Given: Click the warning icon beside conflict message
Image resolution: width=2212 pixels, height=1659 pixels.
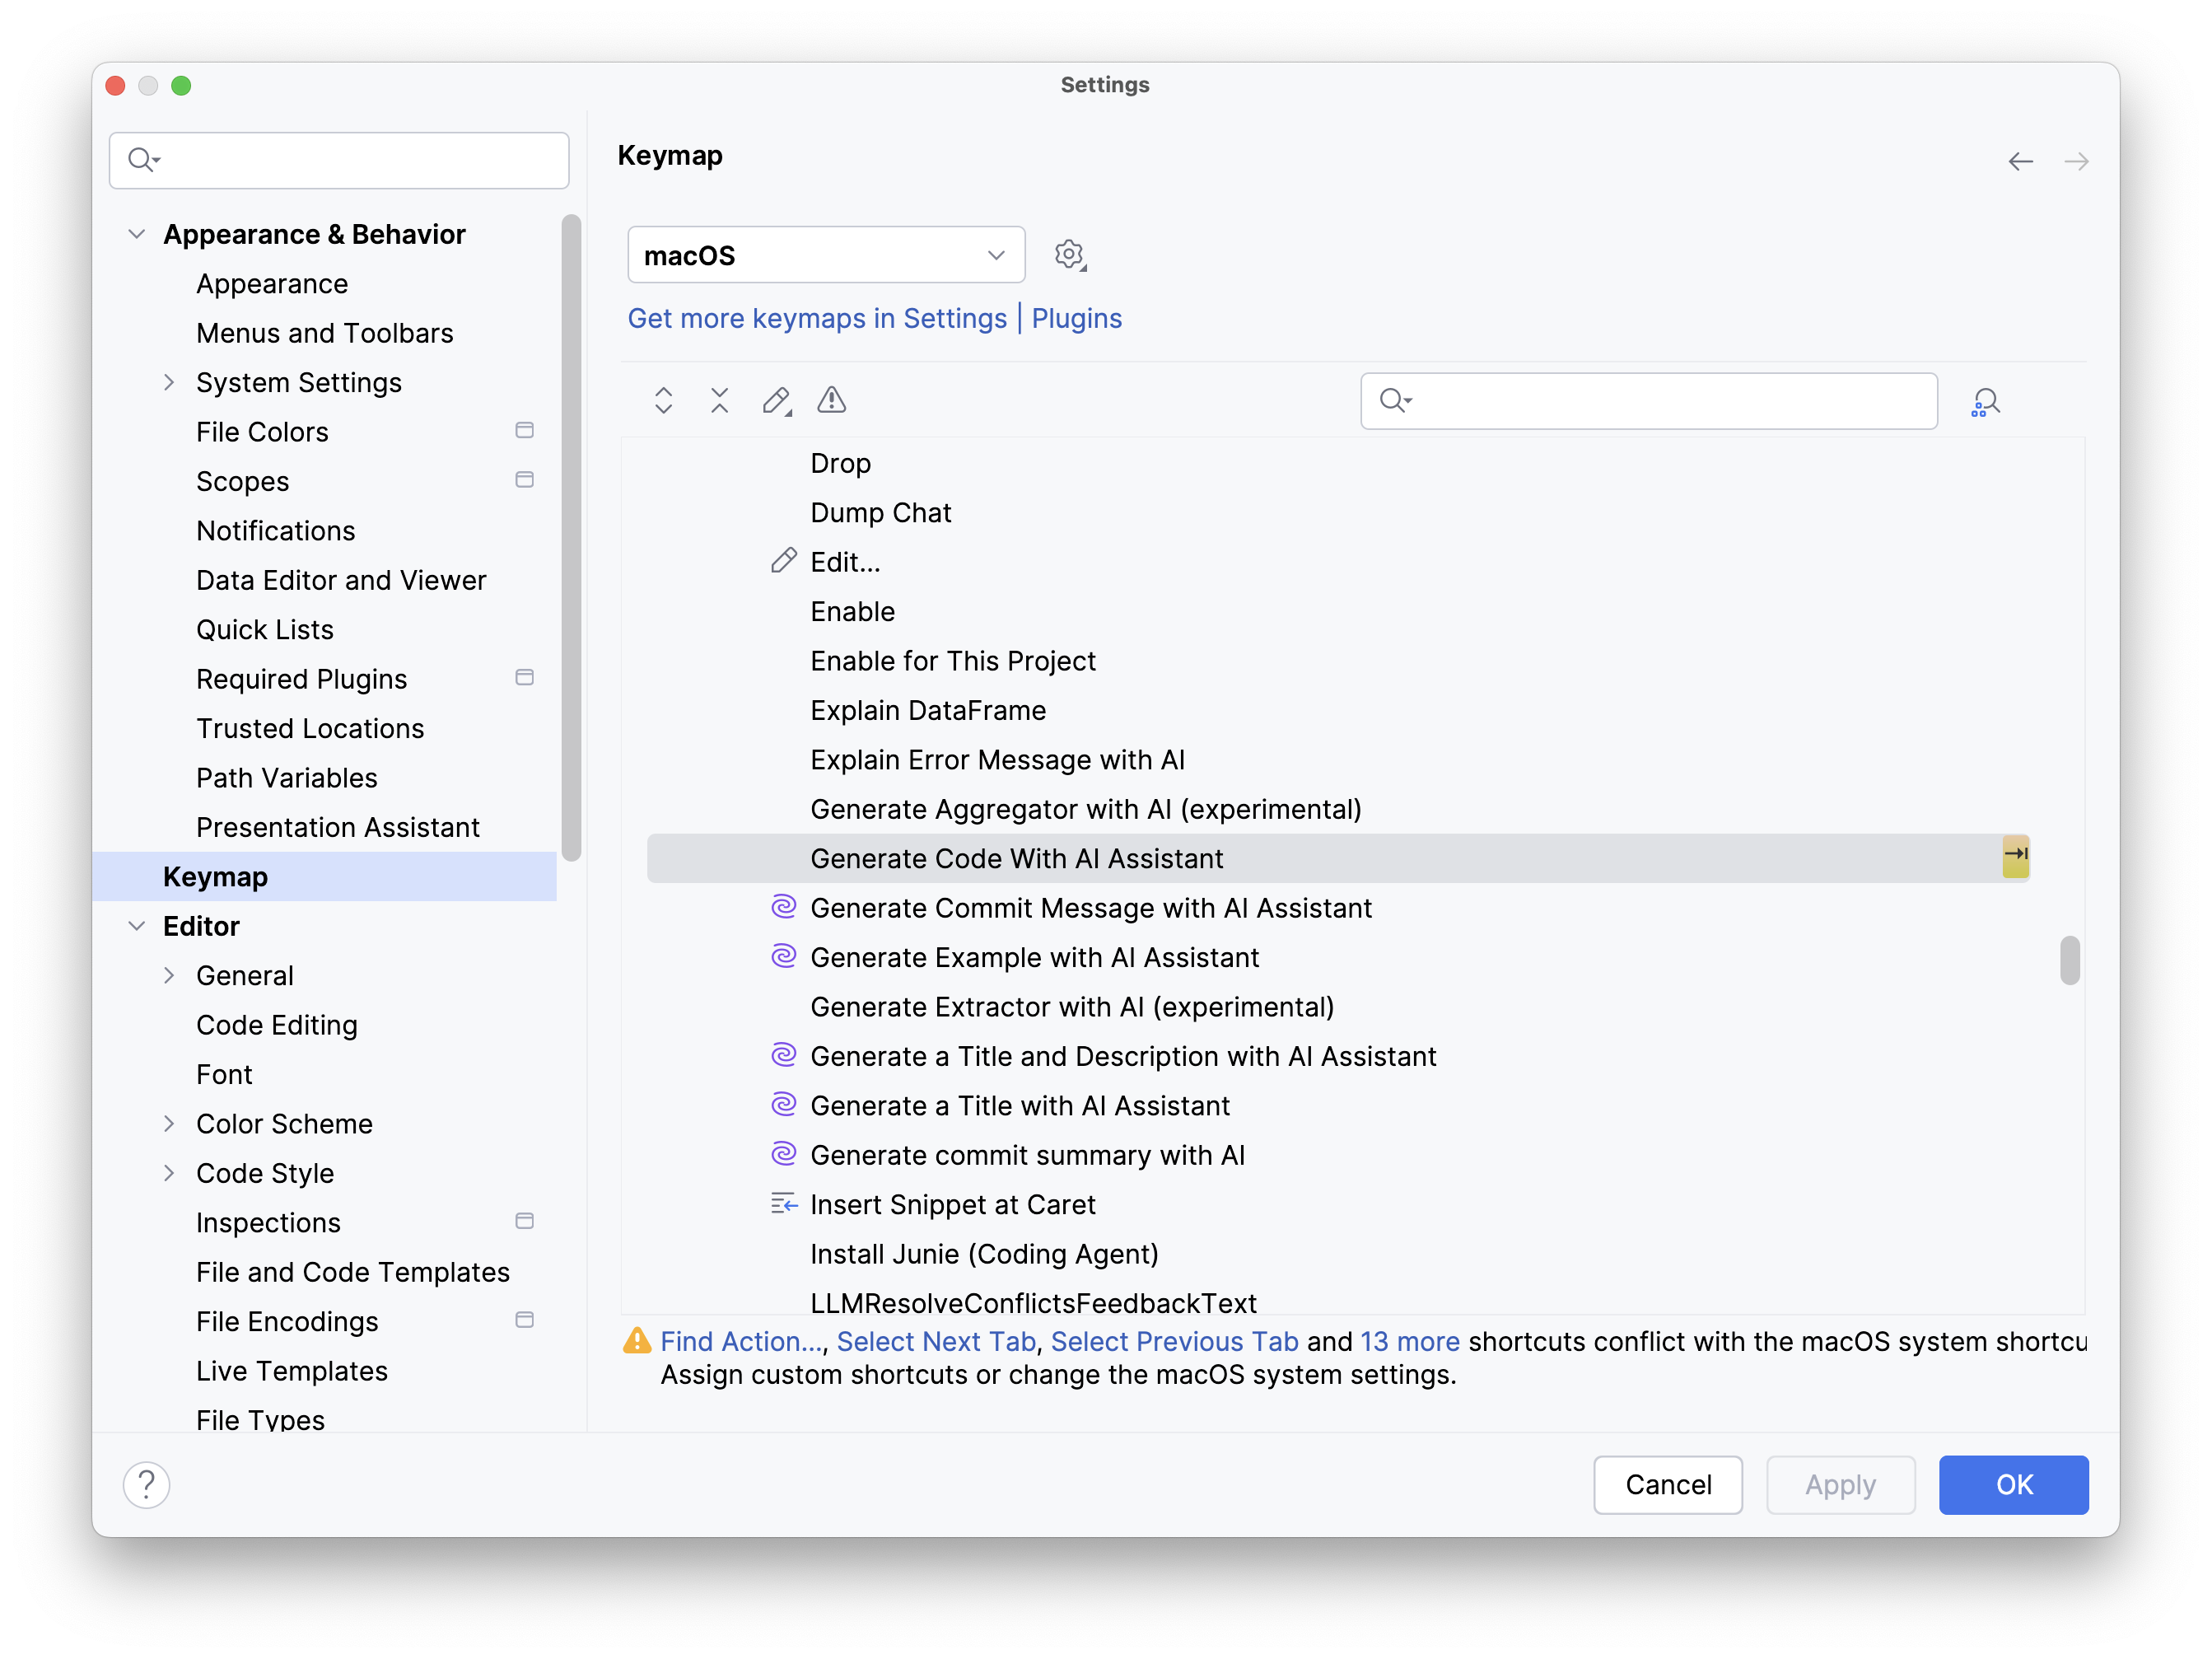Looking at the screenshot, I should (x=637, y=1341).
